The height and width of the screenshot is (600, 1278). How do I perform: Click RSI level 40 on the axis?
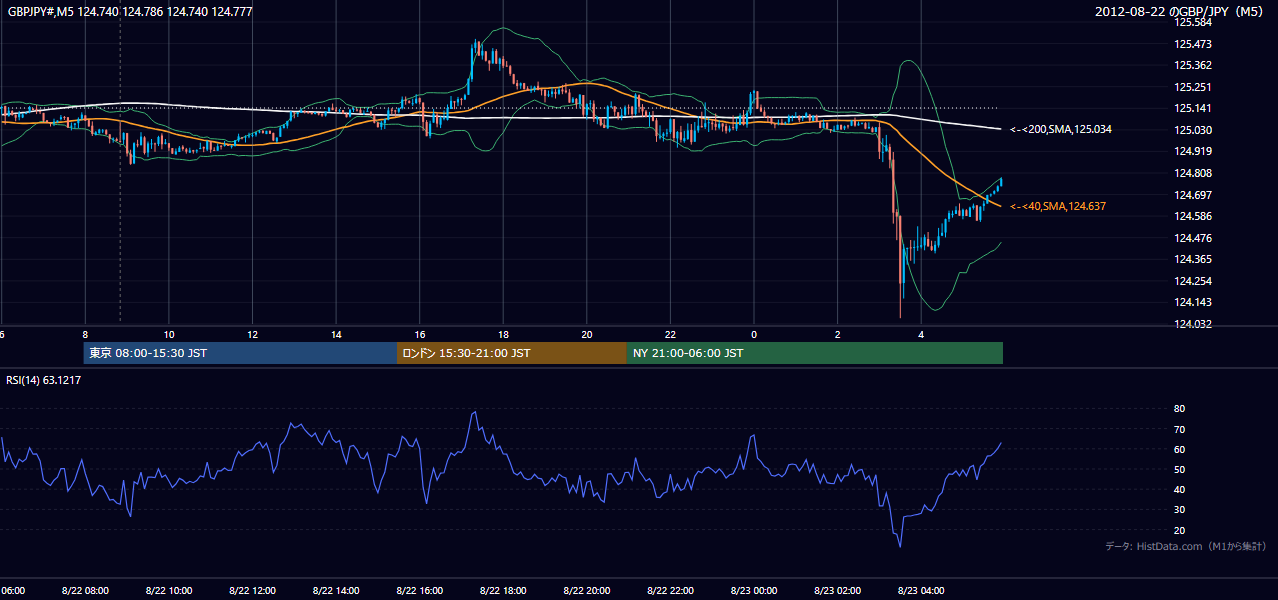1179,489
